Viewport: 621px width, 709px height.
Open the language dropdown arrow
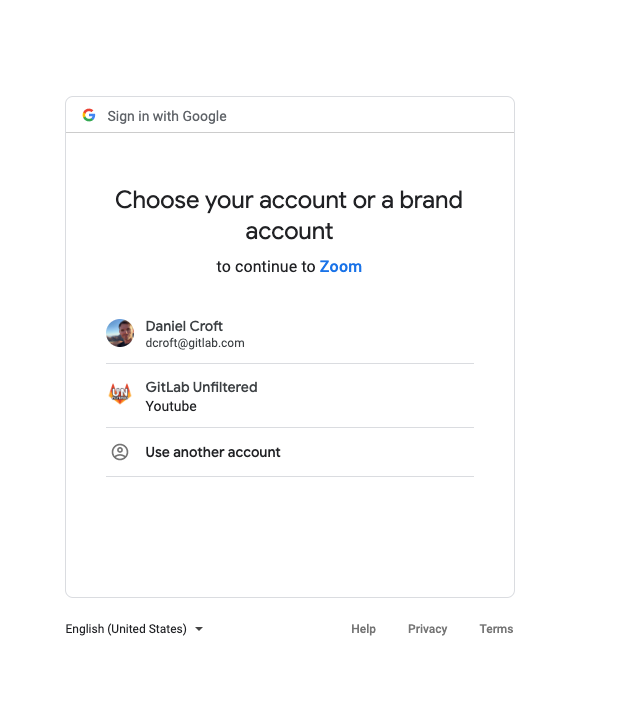pos(199,629)
